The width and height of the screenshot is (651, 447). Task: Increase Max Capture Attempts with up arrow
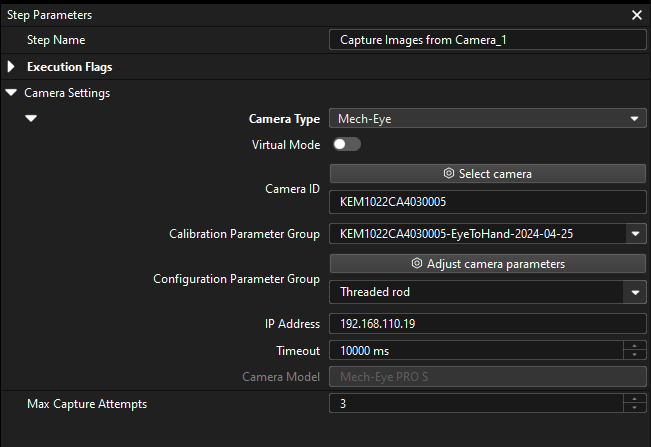(x=634, y=399)
